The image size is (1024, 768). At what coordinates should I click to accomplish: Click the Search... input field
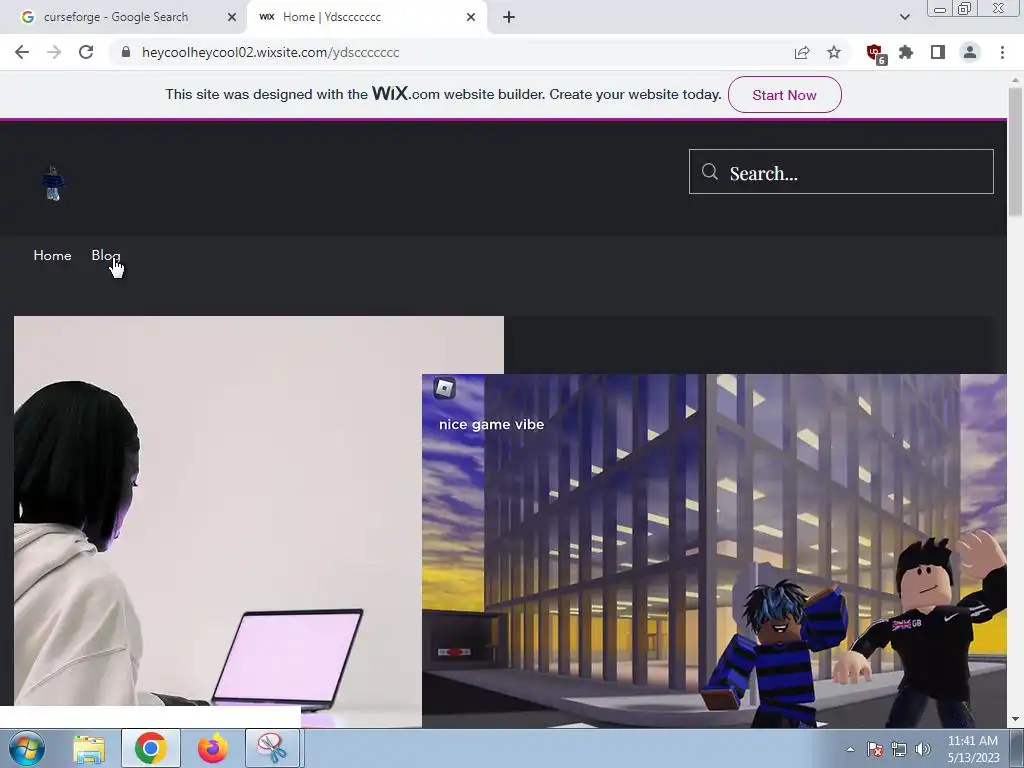pyautogui.click(x=841, y=172)
